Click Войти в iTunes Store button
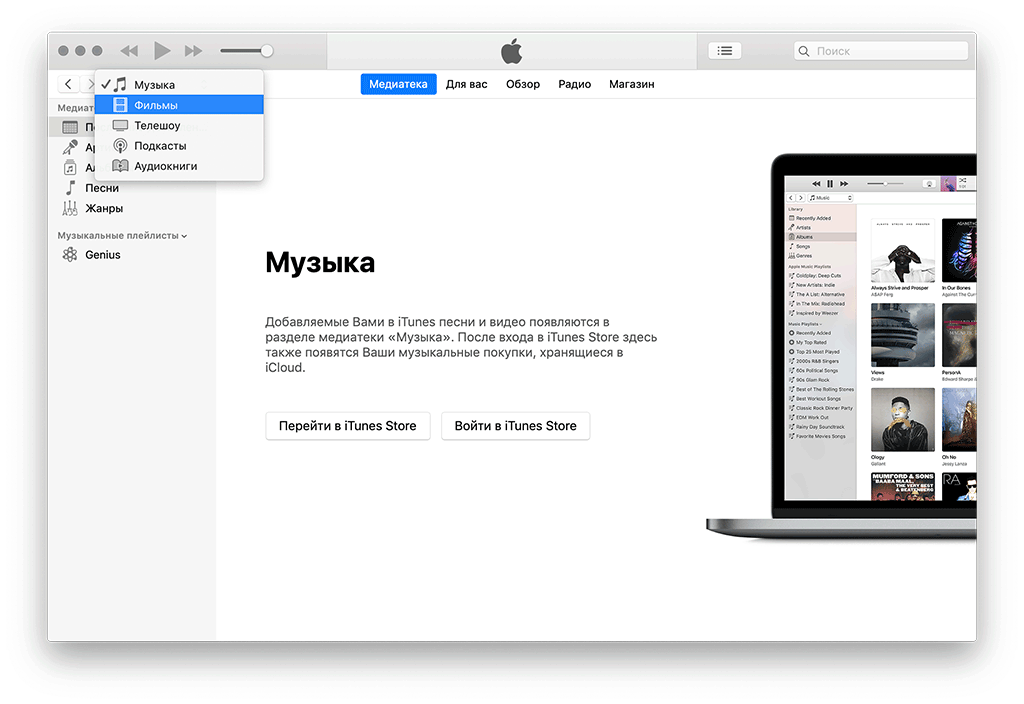Image resolution: width=1024 pixels, height=704 pixels. pos(515,426)
